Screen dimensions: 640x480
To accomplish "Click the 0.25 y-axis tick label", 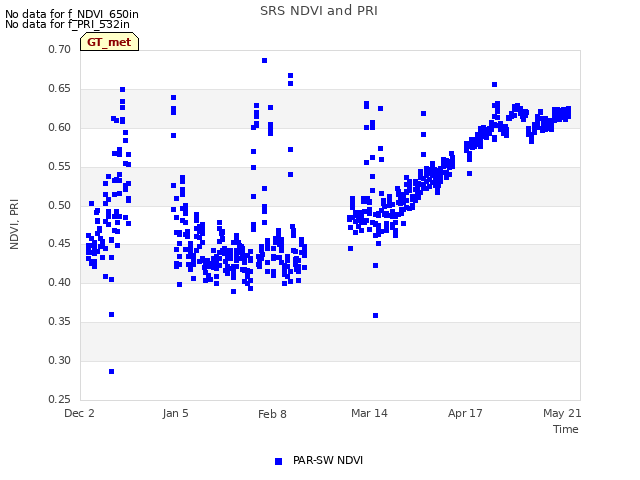I will pos(60,399).
